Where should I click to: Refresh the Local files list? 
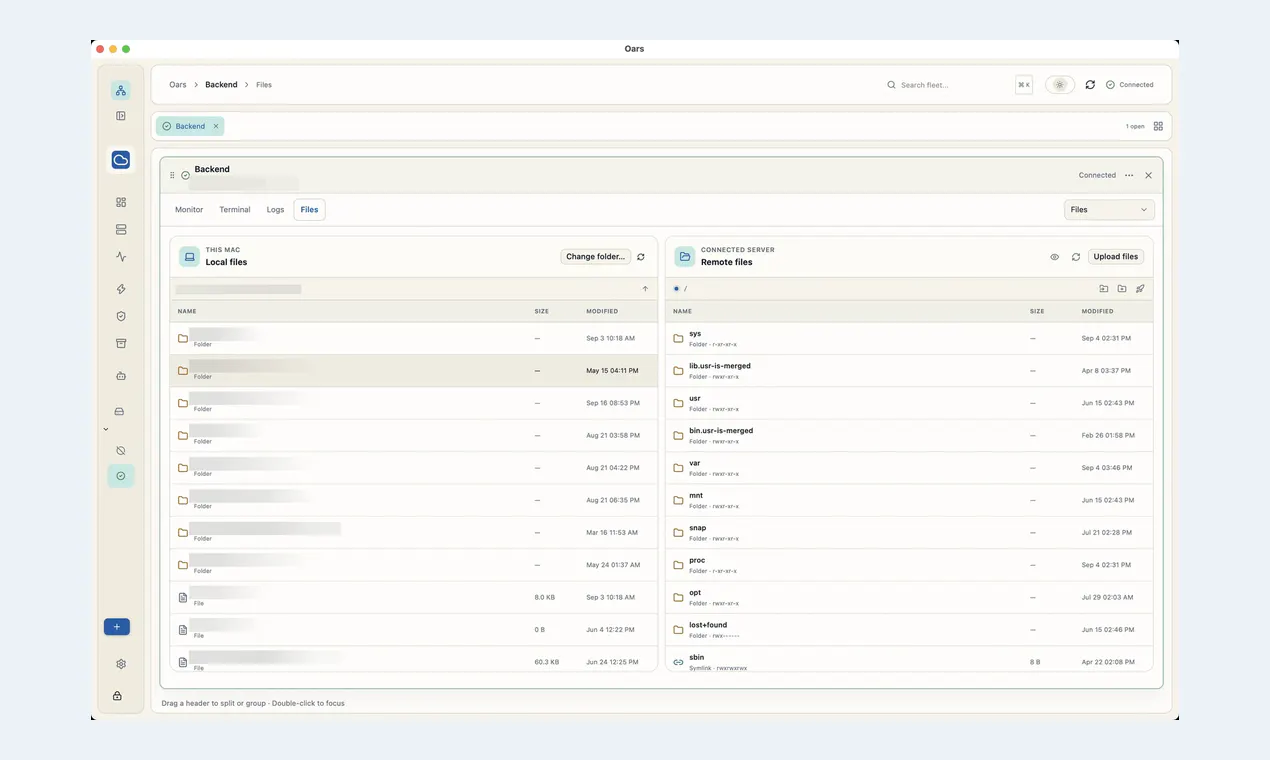[641, 257]
